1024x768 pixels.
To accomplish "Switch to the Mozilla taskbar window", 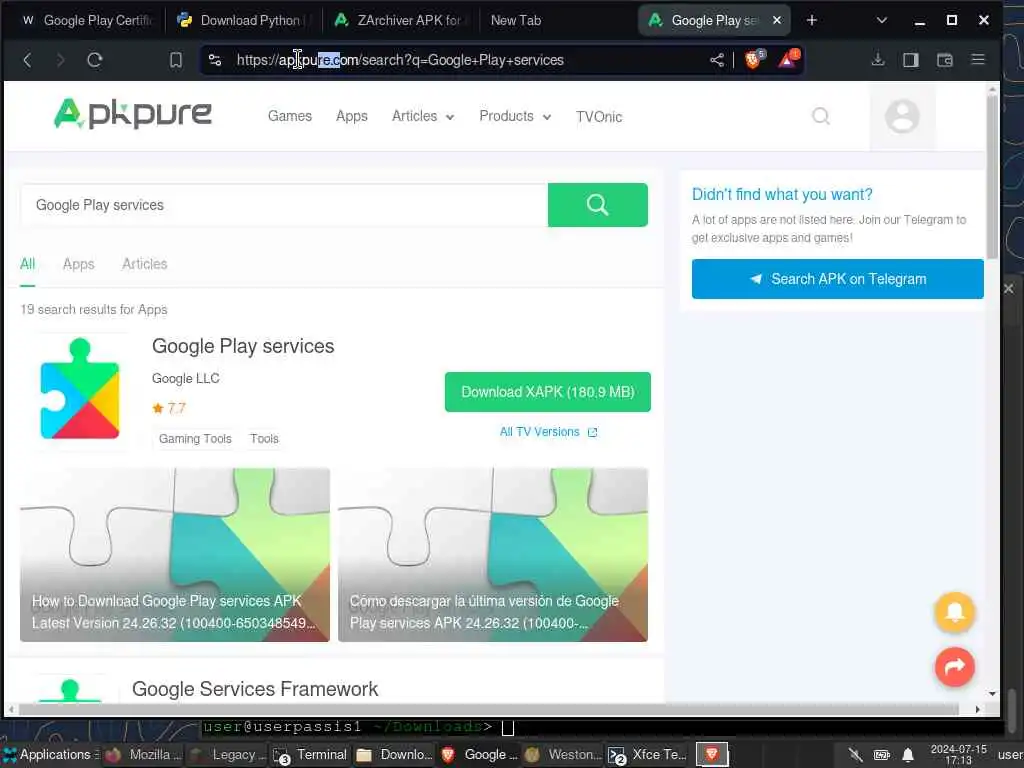I will tap(142, 755).
